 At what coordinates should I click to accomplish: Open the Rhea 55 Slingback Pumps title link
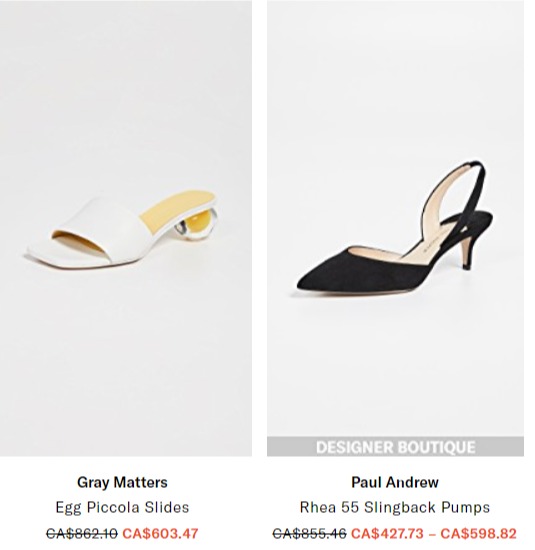(395, 507)
